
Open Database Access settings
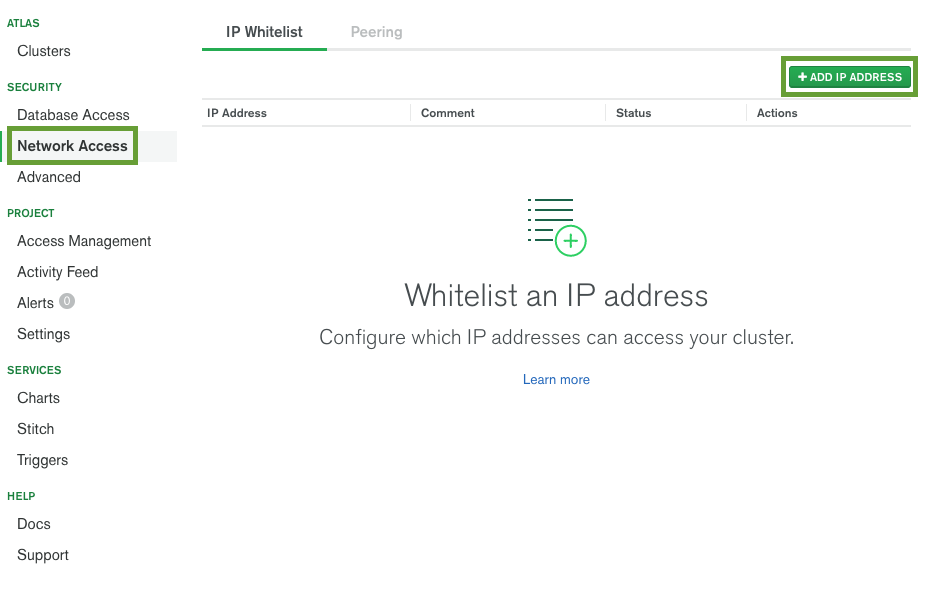coord(73,115)
